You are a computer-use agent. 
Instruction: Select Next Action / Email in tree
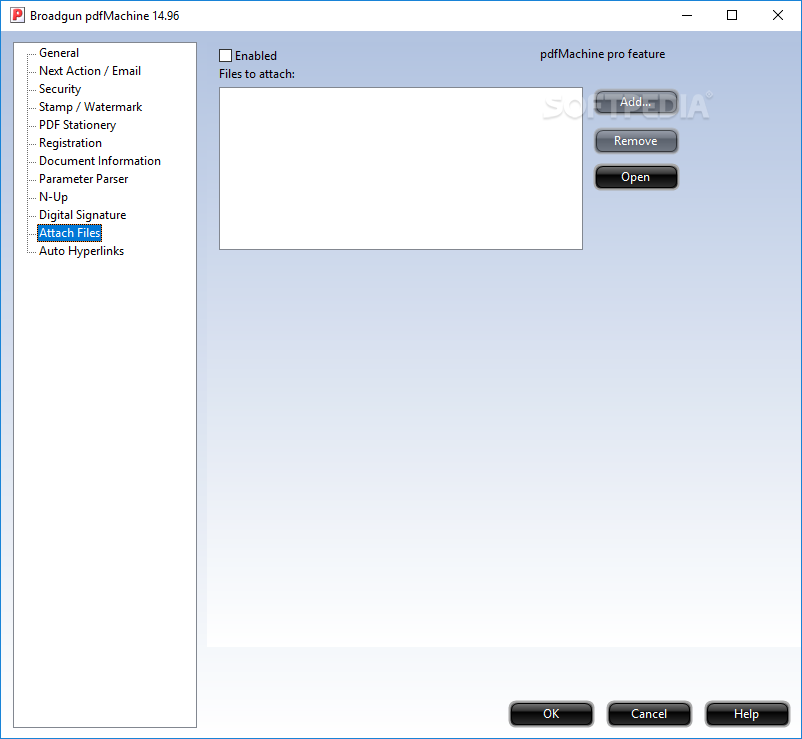pyautogui.click(x=90, y=71)
